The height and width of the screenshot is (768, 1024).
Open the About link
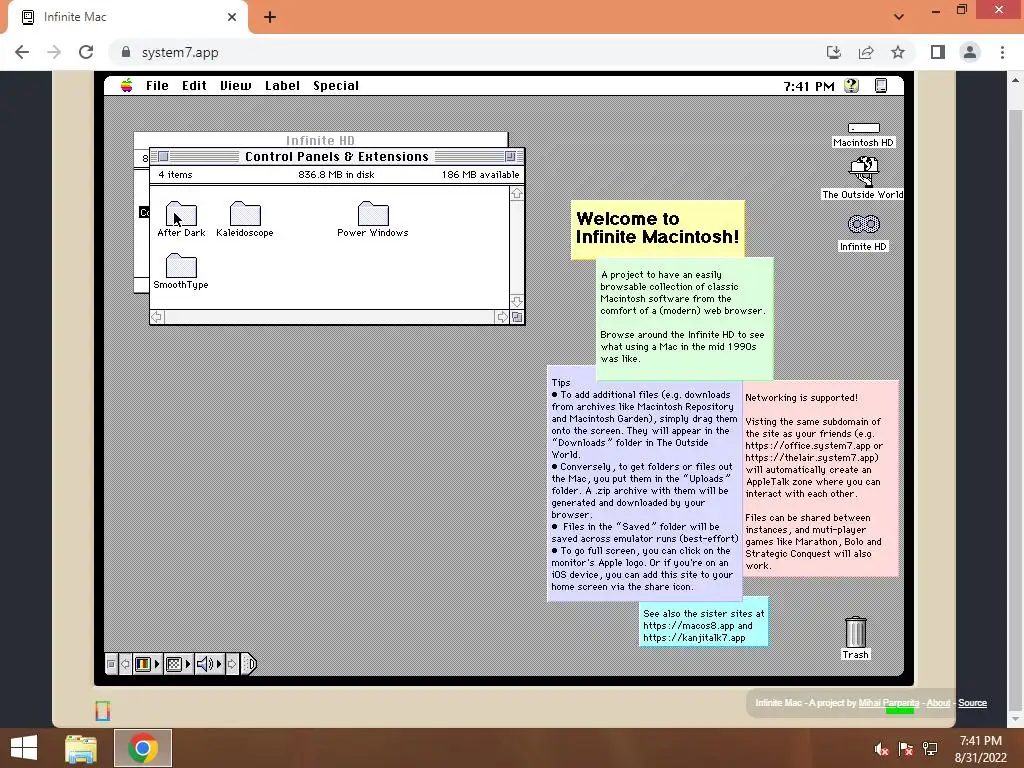coord(938,703)
